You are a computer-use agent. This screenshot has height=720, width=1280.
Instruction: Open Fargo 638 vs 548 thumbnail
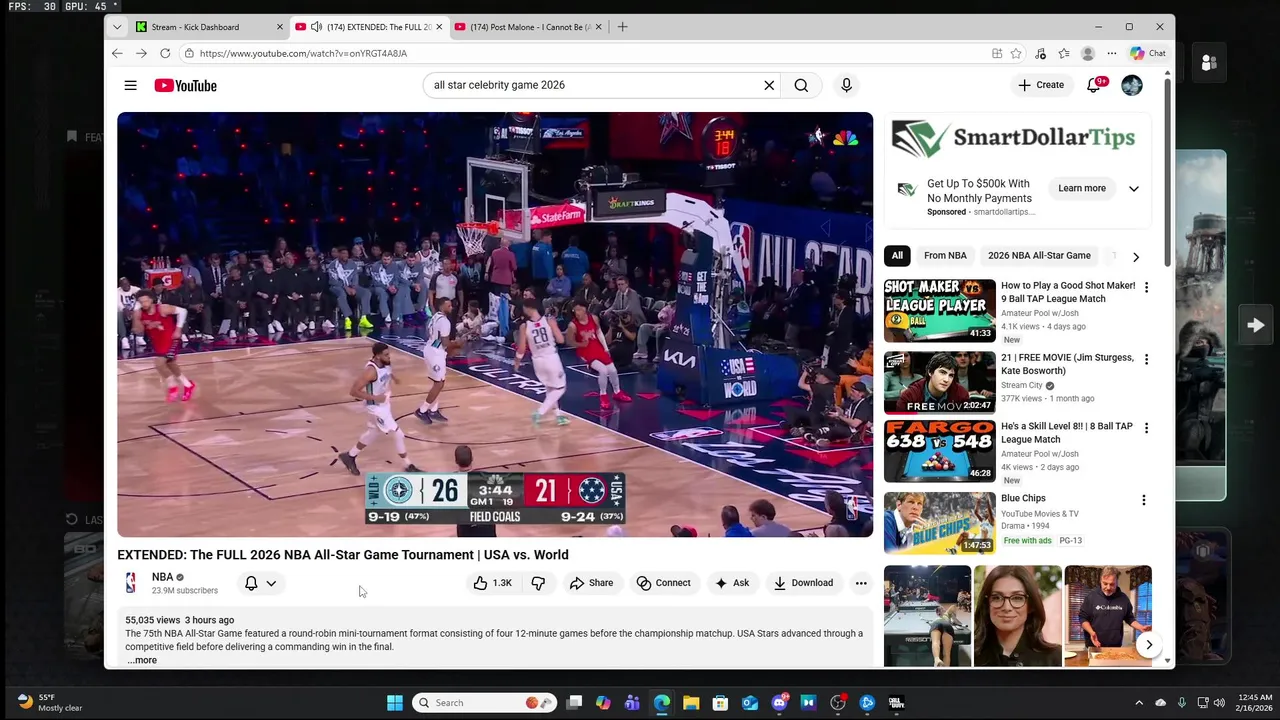(x=940, y=451)
